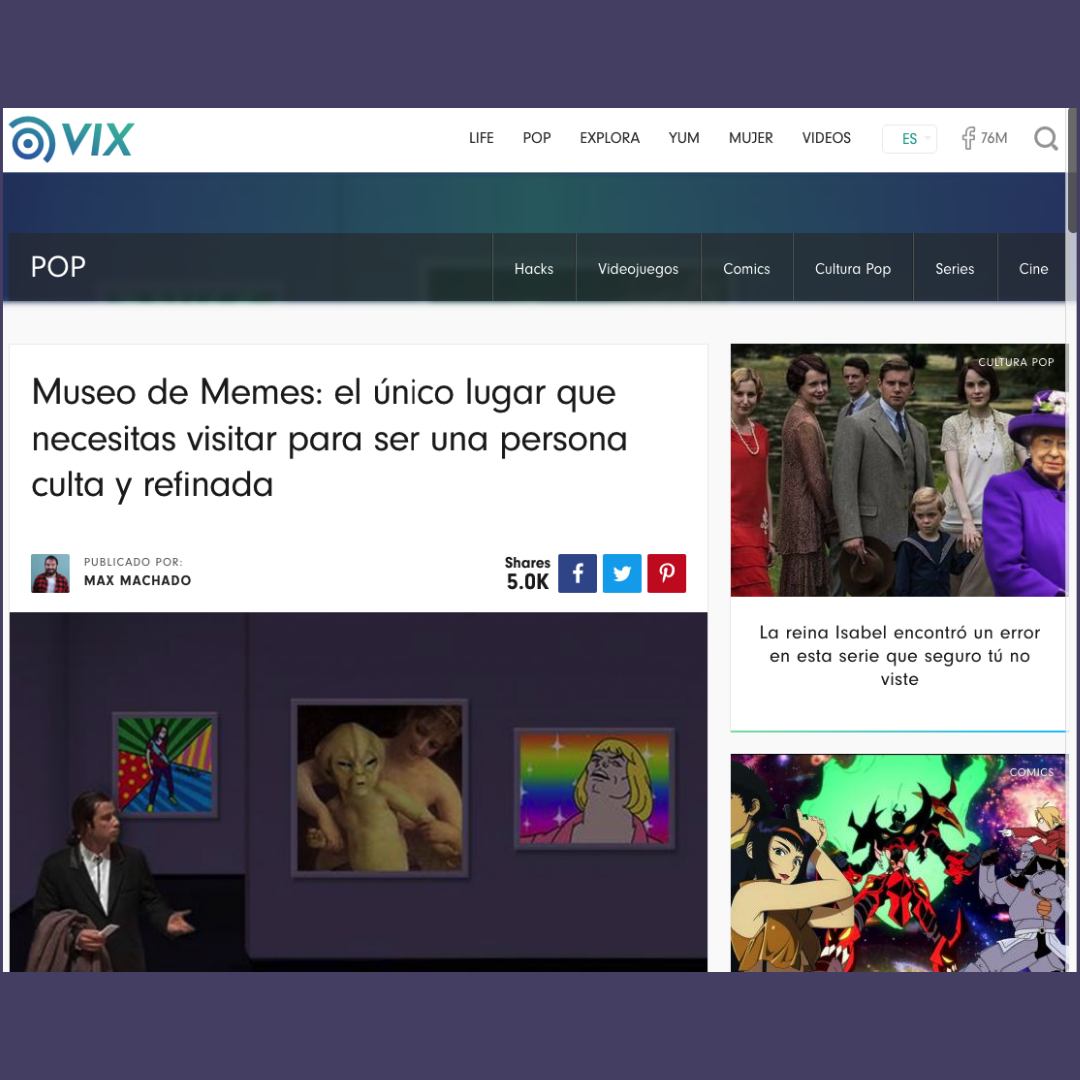Open the search magnifier
The height and width of the screenshot is (1080, 1080).
(1045, 139)
